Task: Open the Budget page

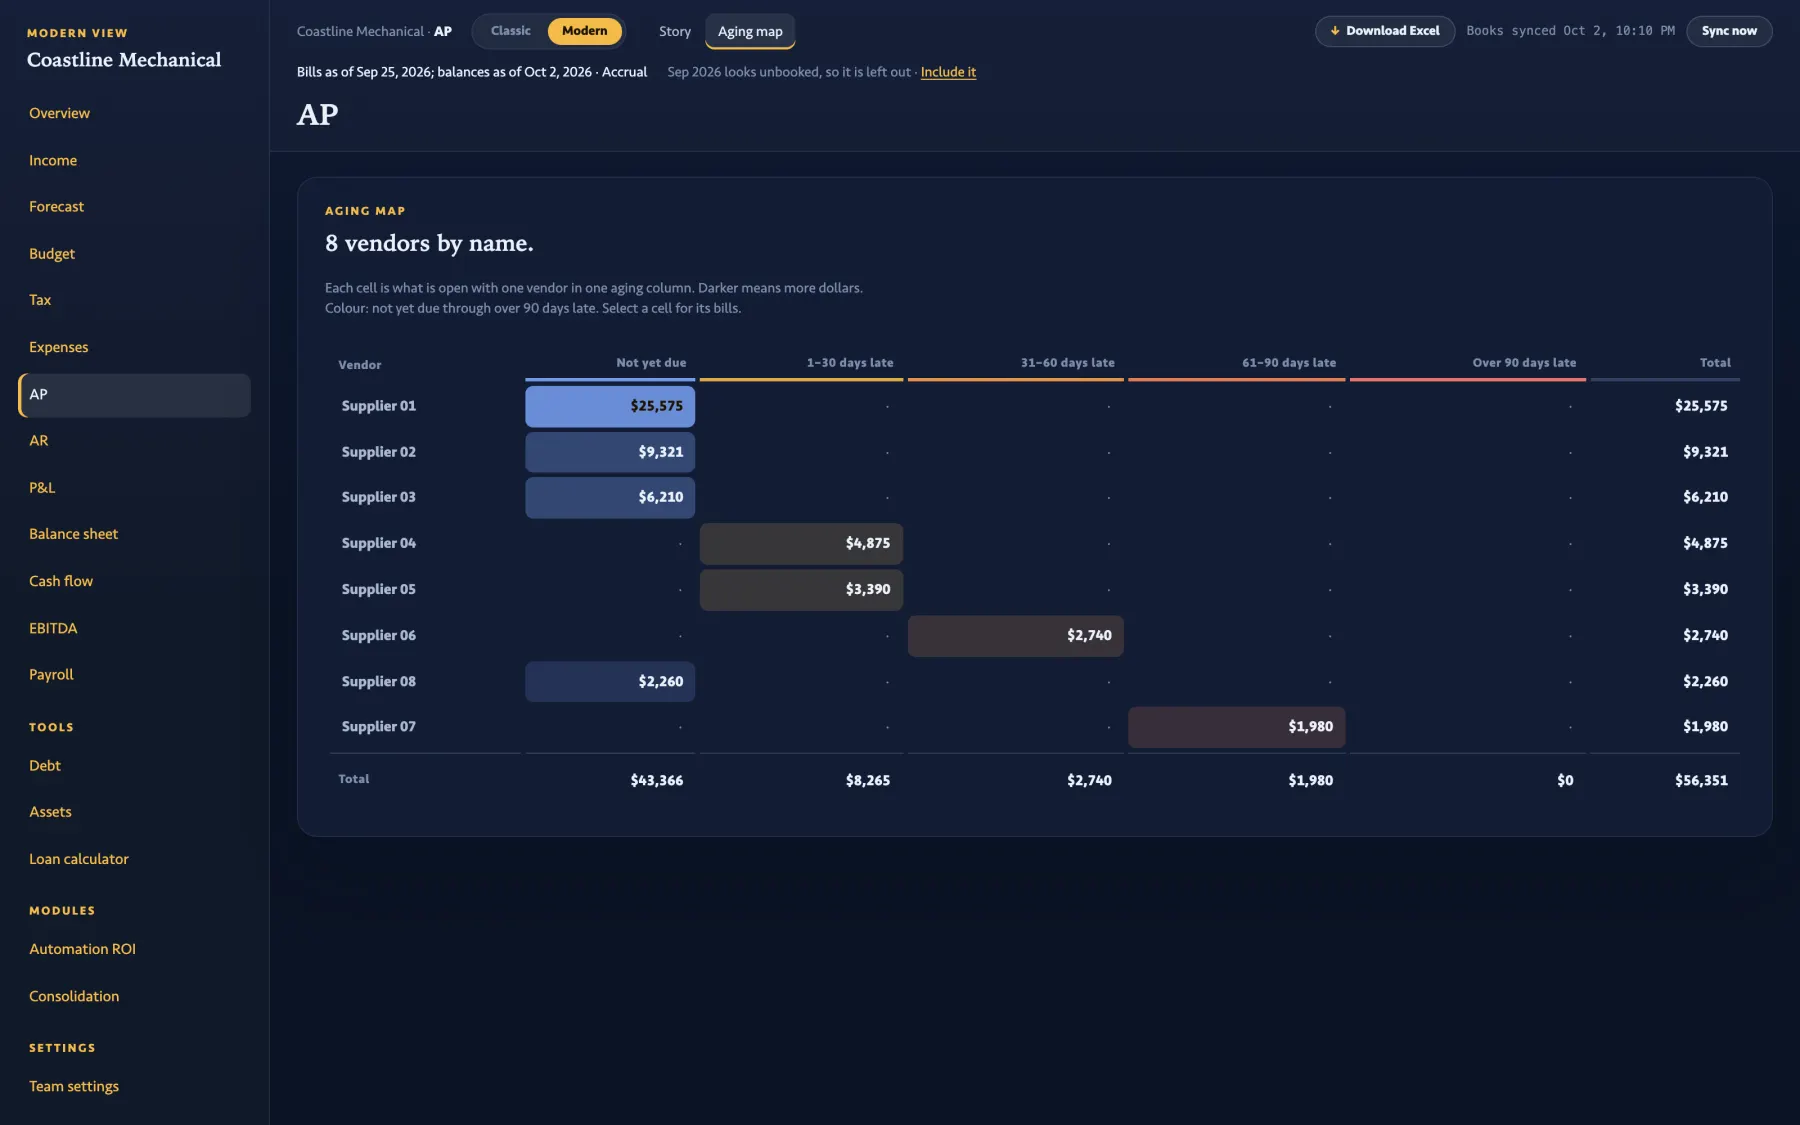Action: (134, 254)
